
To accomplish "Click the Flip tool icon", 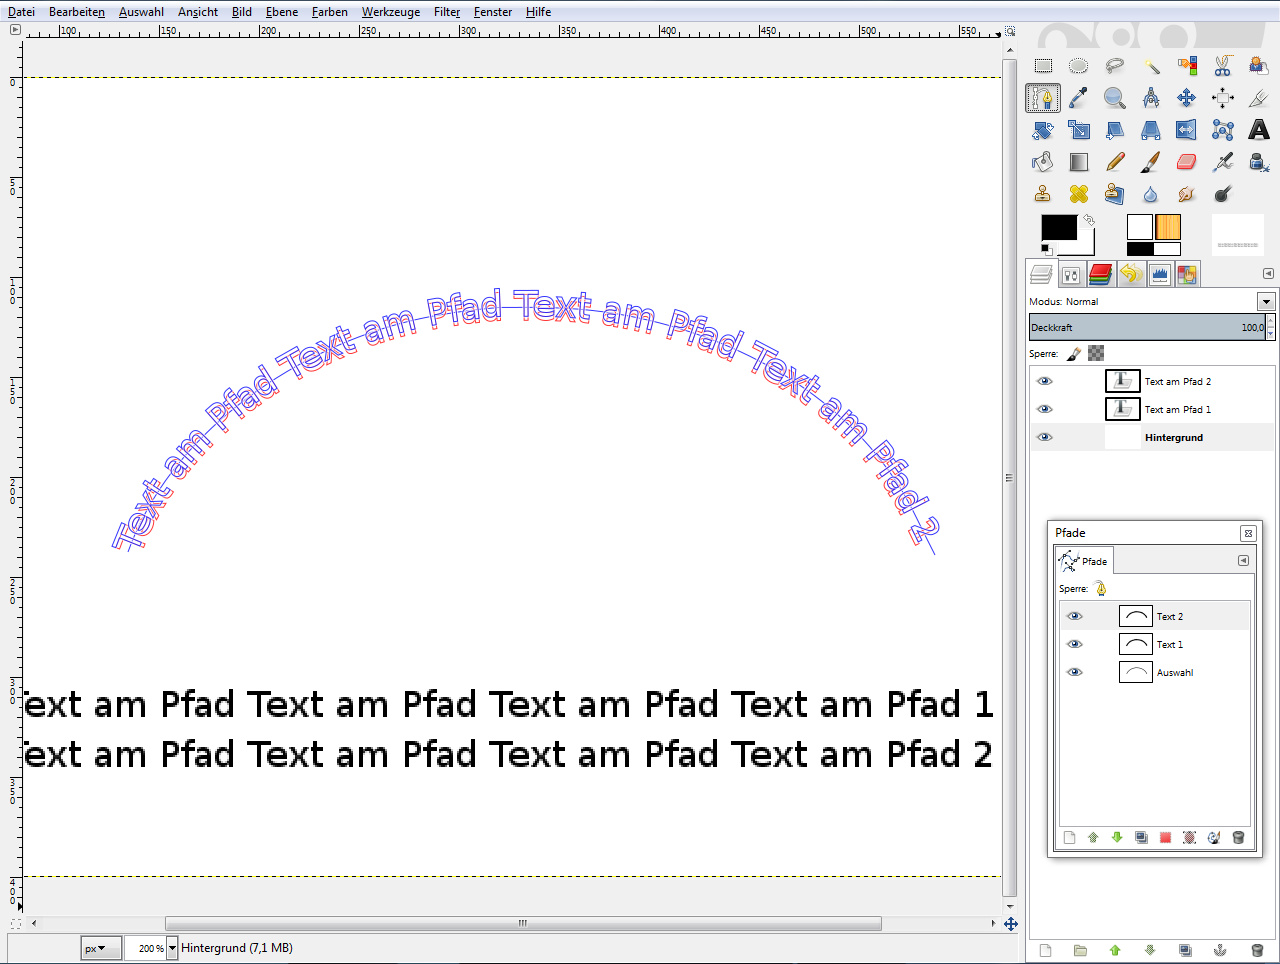I will click(1186, 130).
